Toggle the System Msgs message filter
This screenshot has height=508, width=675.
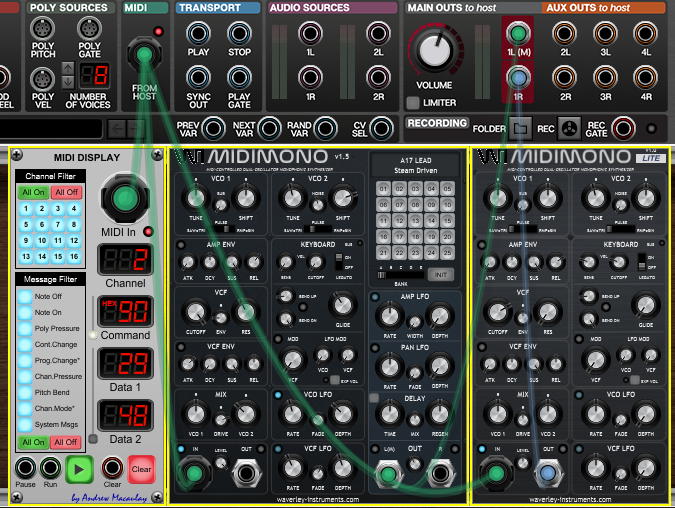[x=25, y=424]
